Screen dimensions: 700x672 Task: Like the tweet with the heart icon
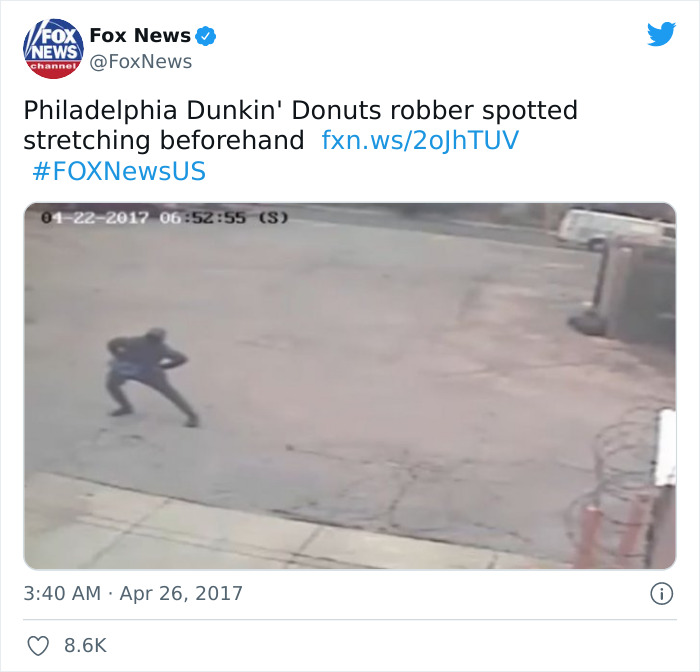point(38,646)
